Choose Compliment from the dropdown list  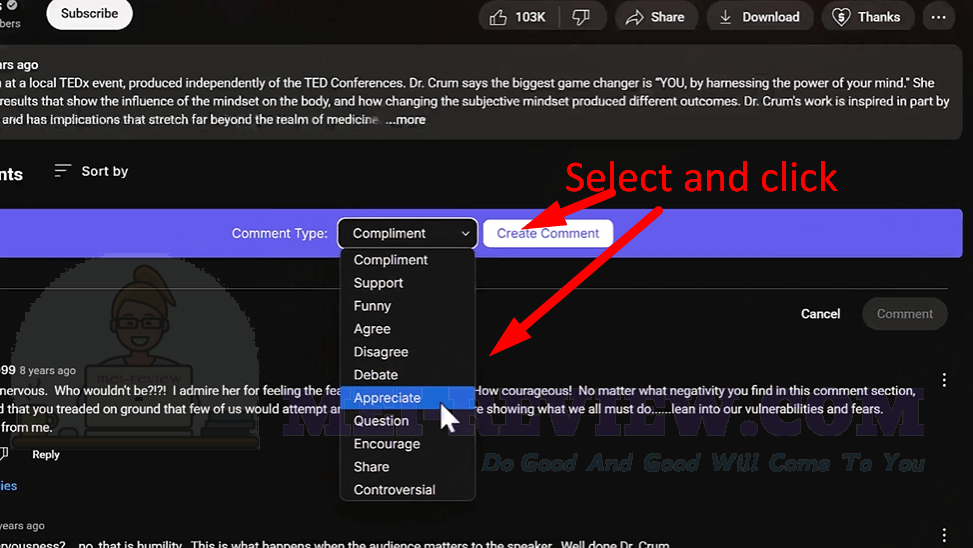408,260
